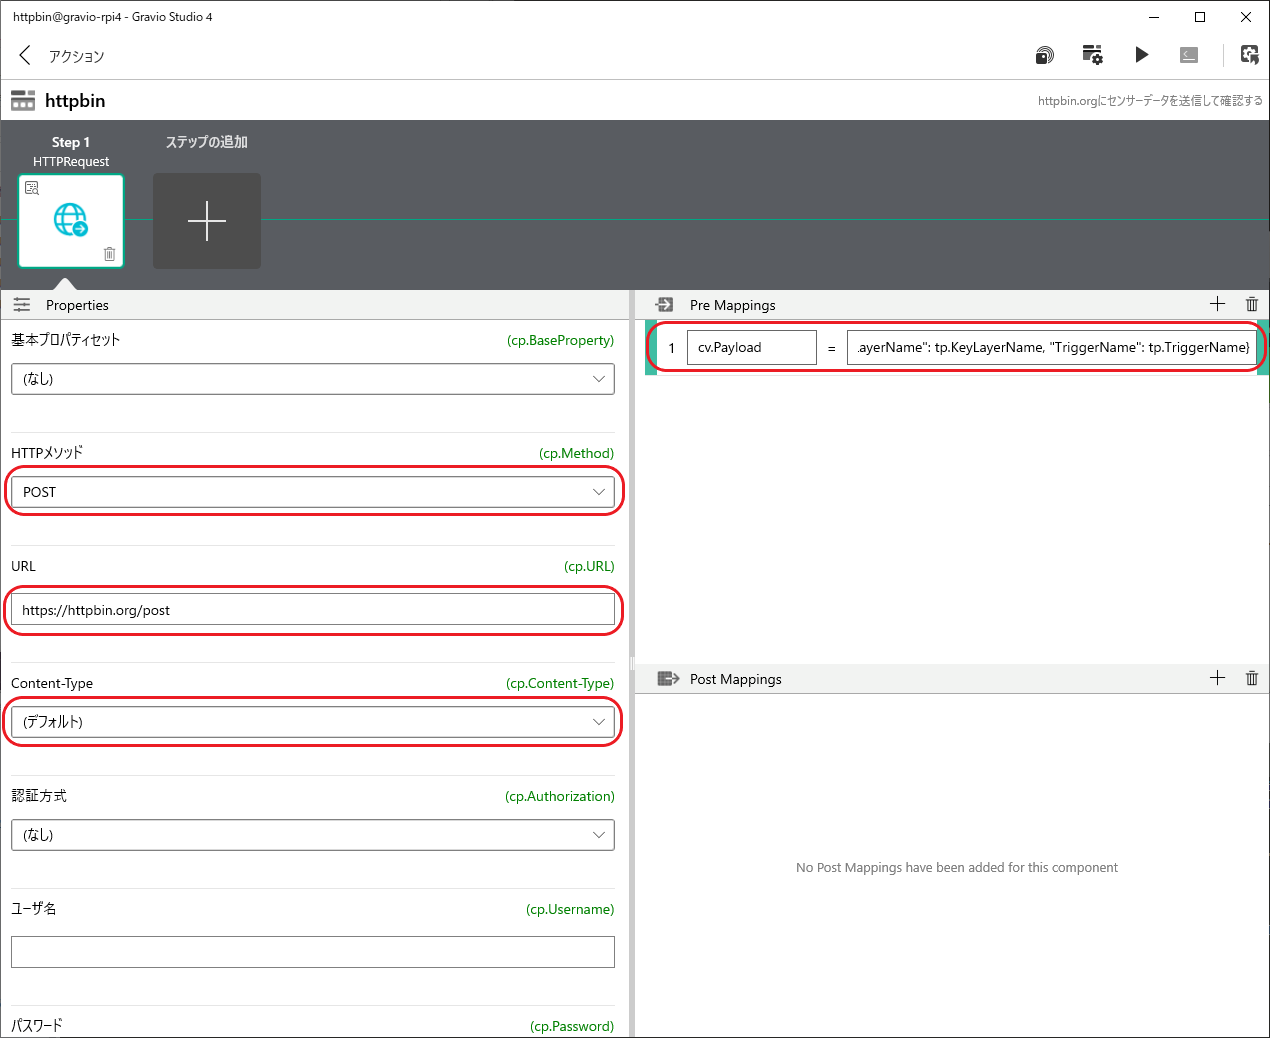Go back using the arrow next to アクション
The height and width of the screenshot is (1038, 1270).
(25, 55)
